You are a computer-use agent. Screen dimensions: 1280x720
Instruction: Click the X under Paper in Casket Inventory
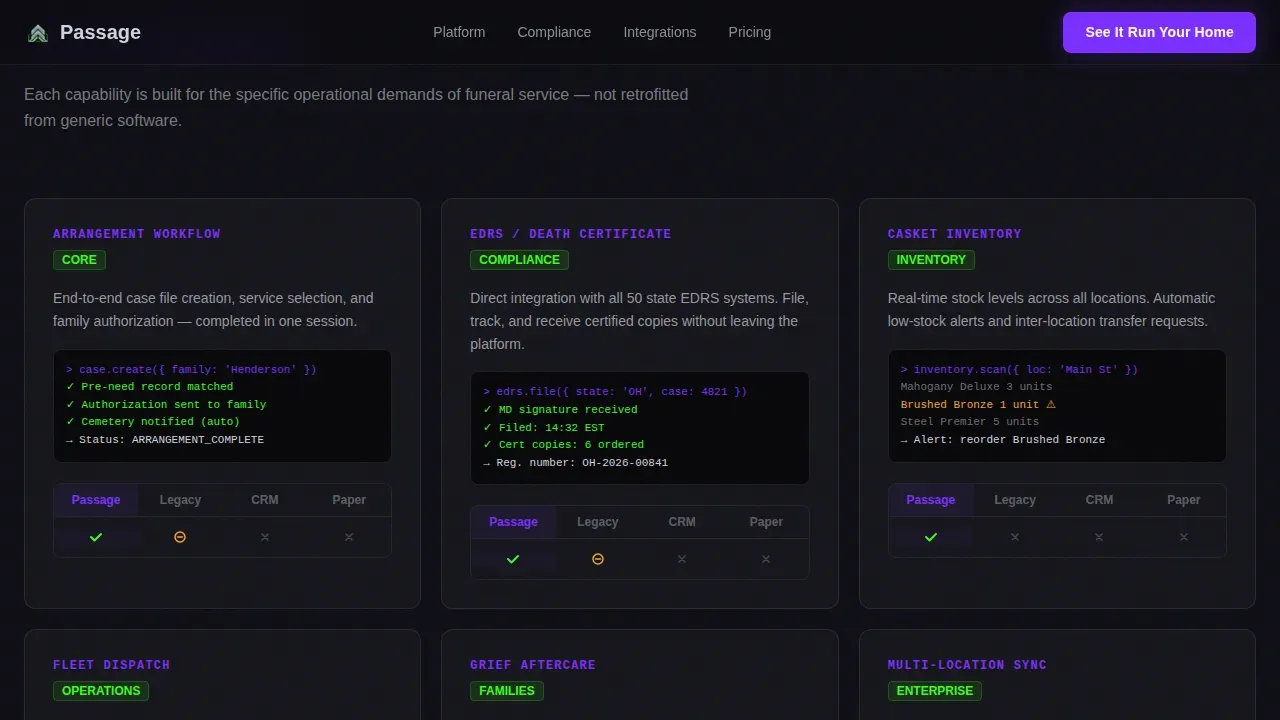click(x=1184, y=537)
